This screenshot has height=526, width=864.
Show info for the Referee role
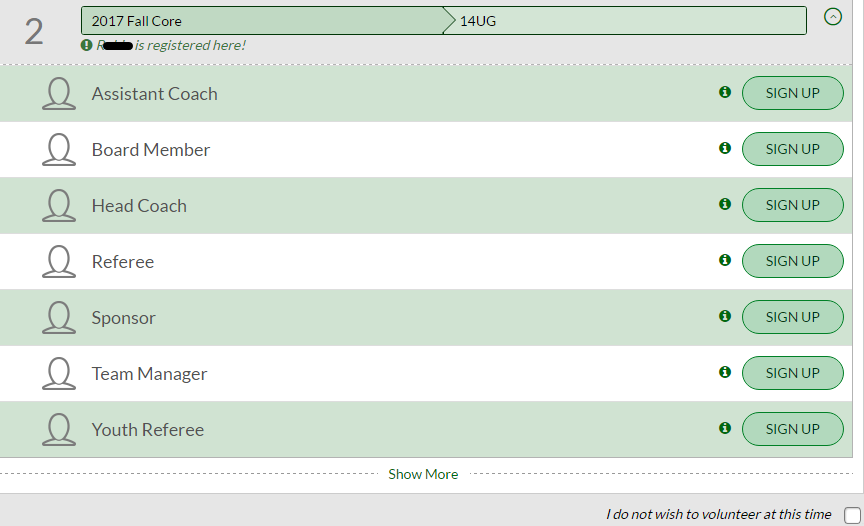pos(725,260)
